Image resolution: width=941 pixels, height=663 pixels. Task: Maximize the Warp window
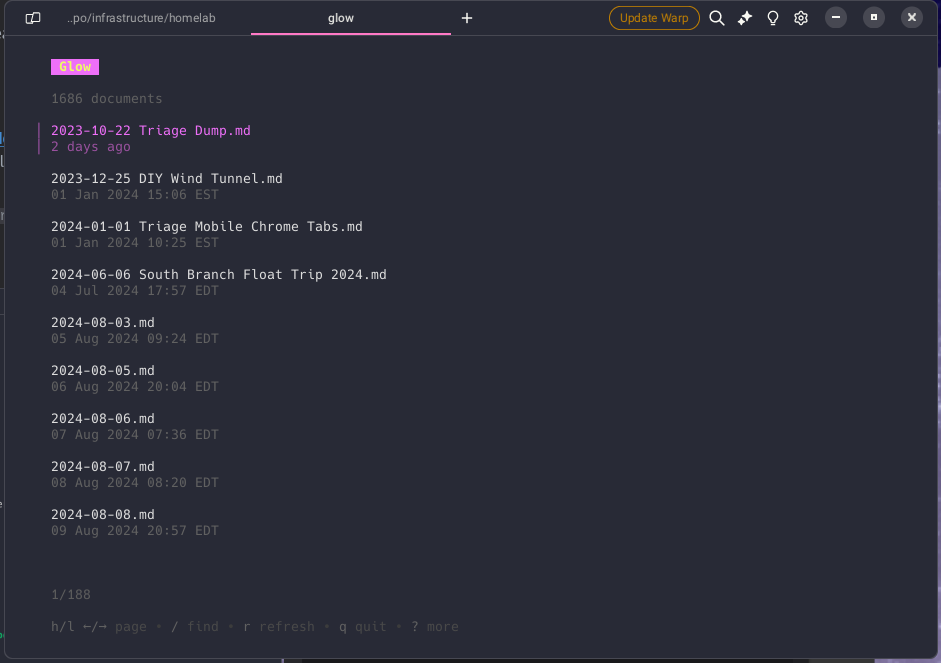point(874,18)
